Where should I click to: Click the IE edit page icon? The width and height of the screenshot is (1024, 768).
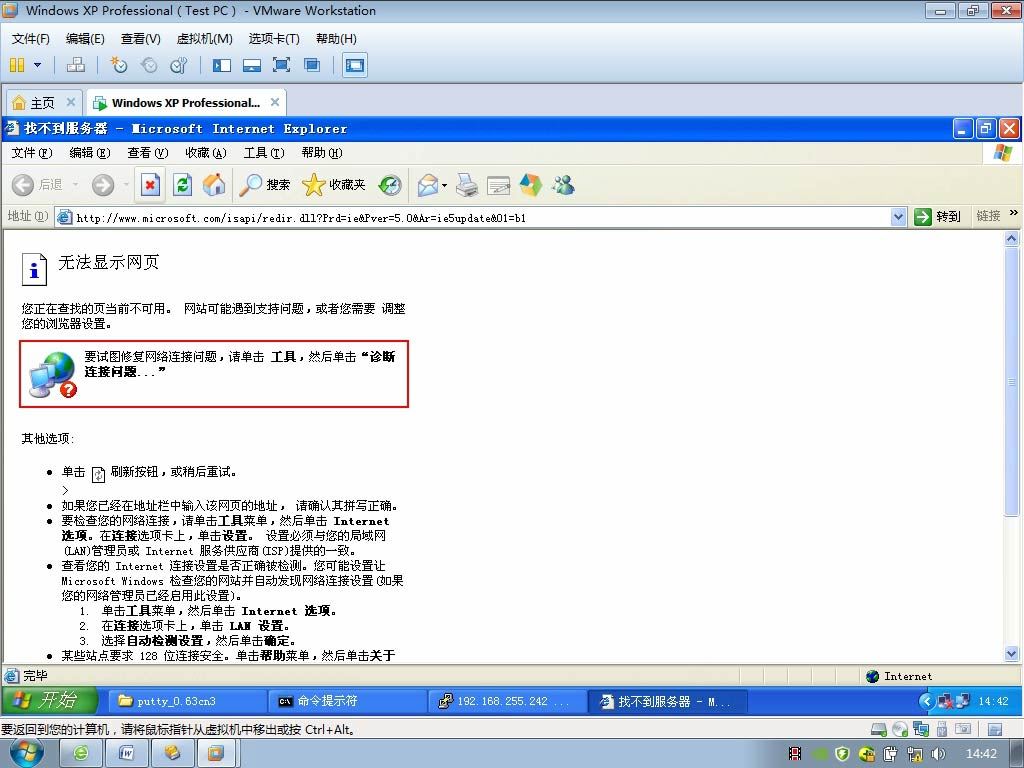498,185
